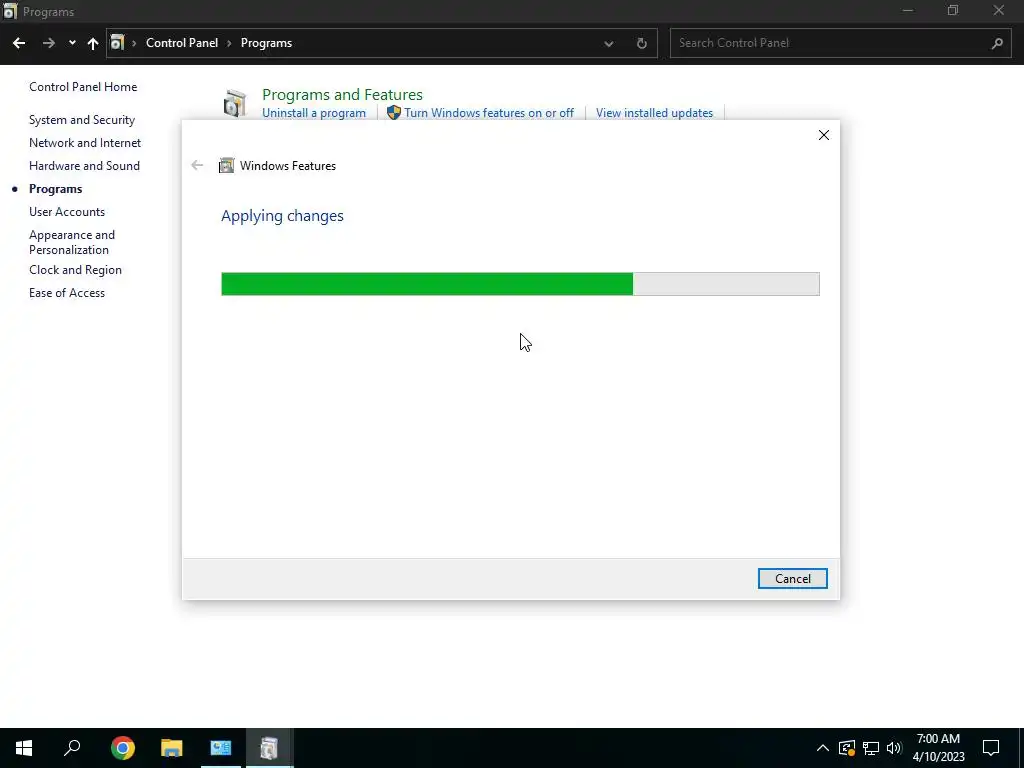1024x768 pixels.
Task: Open the recent locations dropdown arrow
Action: [72, 43]
